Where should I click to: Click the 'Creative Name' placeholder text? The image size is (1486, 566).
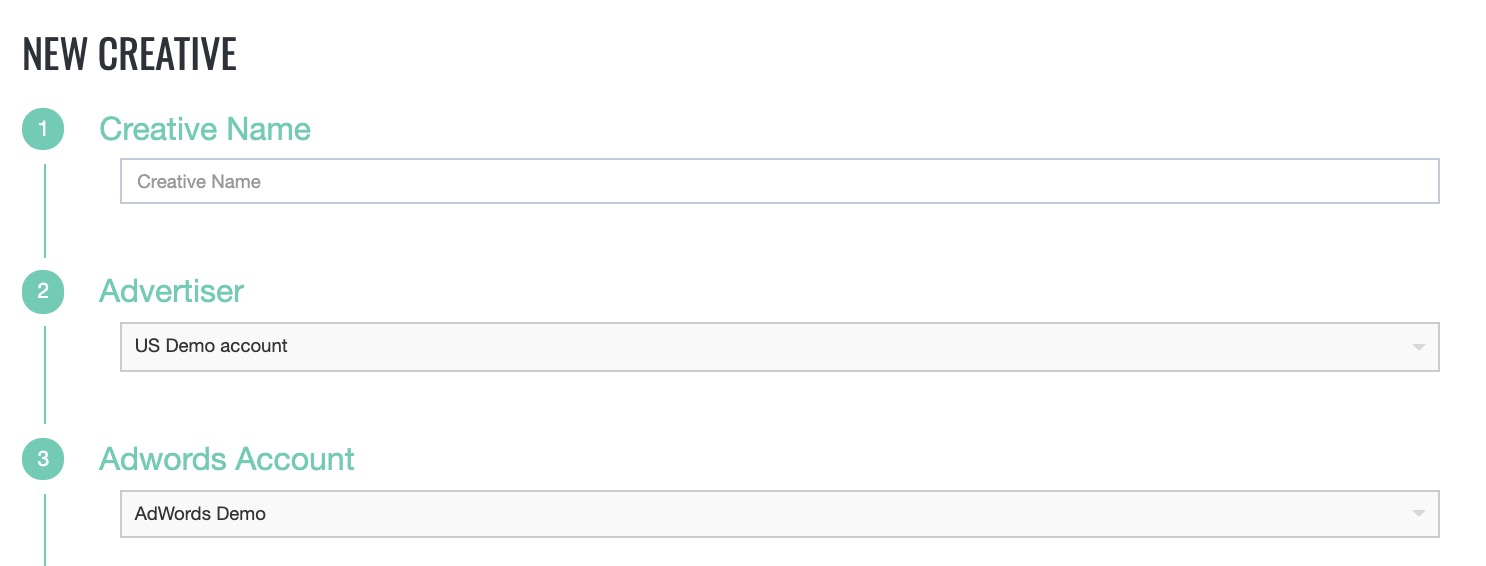[199, 182]
